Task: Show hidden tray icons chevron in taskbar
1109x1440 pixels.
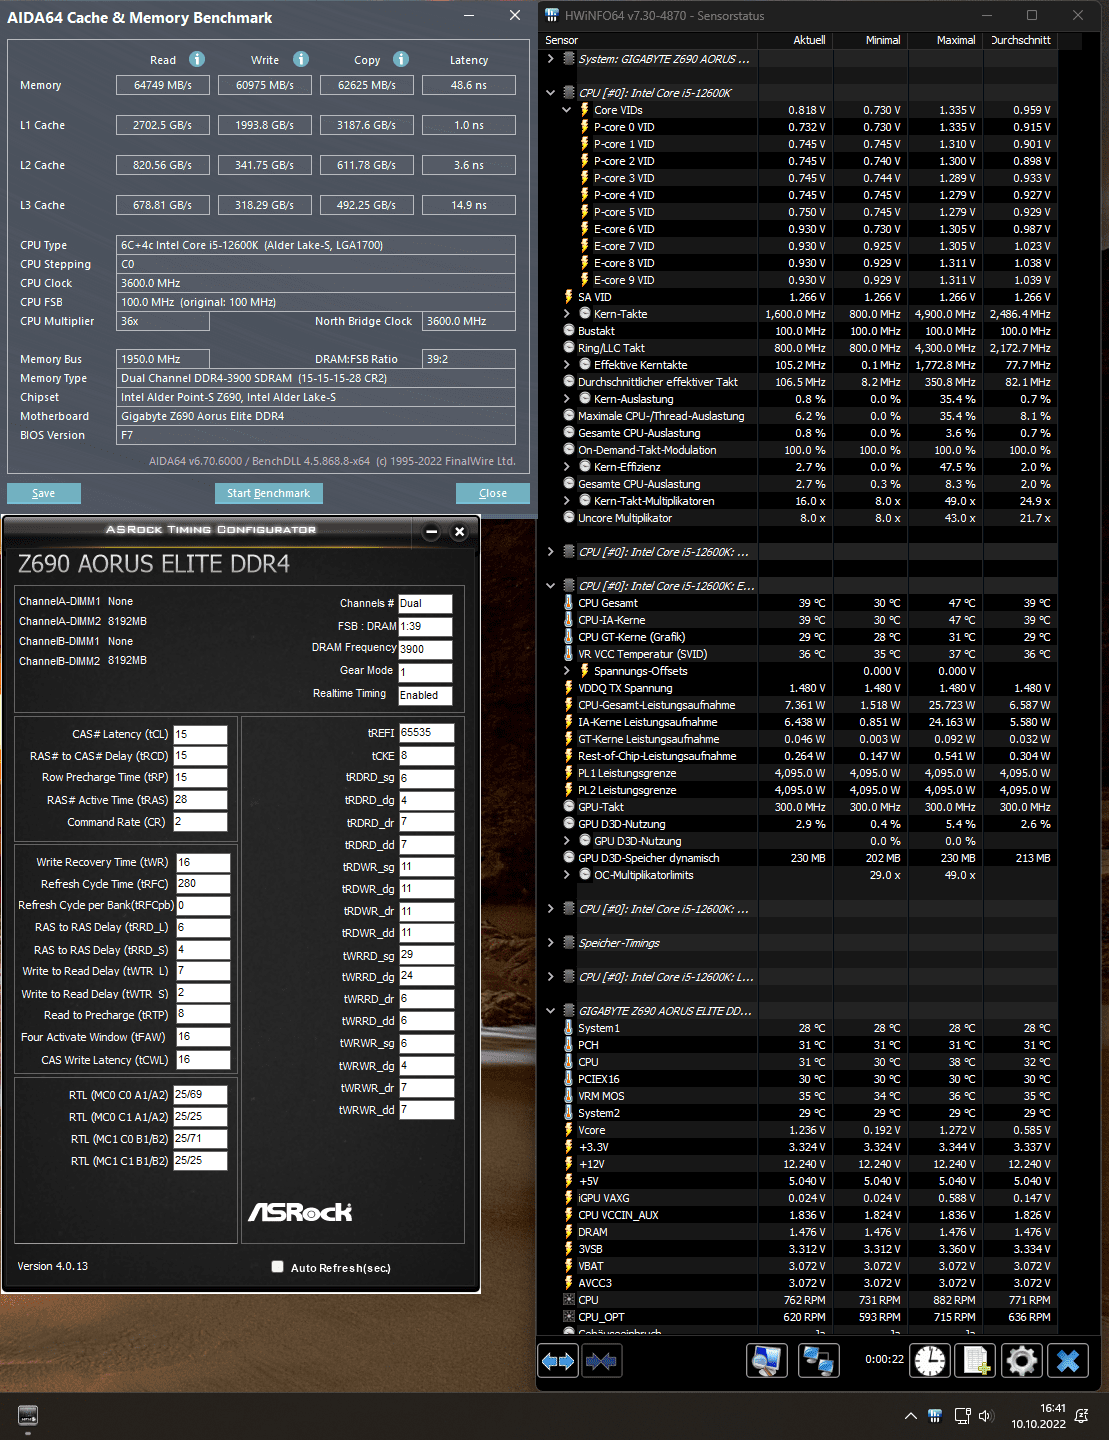Action: click(x=910, y=1416)
